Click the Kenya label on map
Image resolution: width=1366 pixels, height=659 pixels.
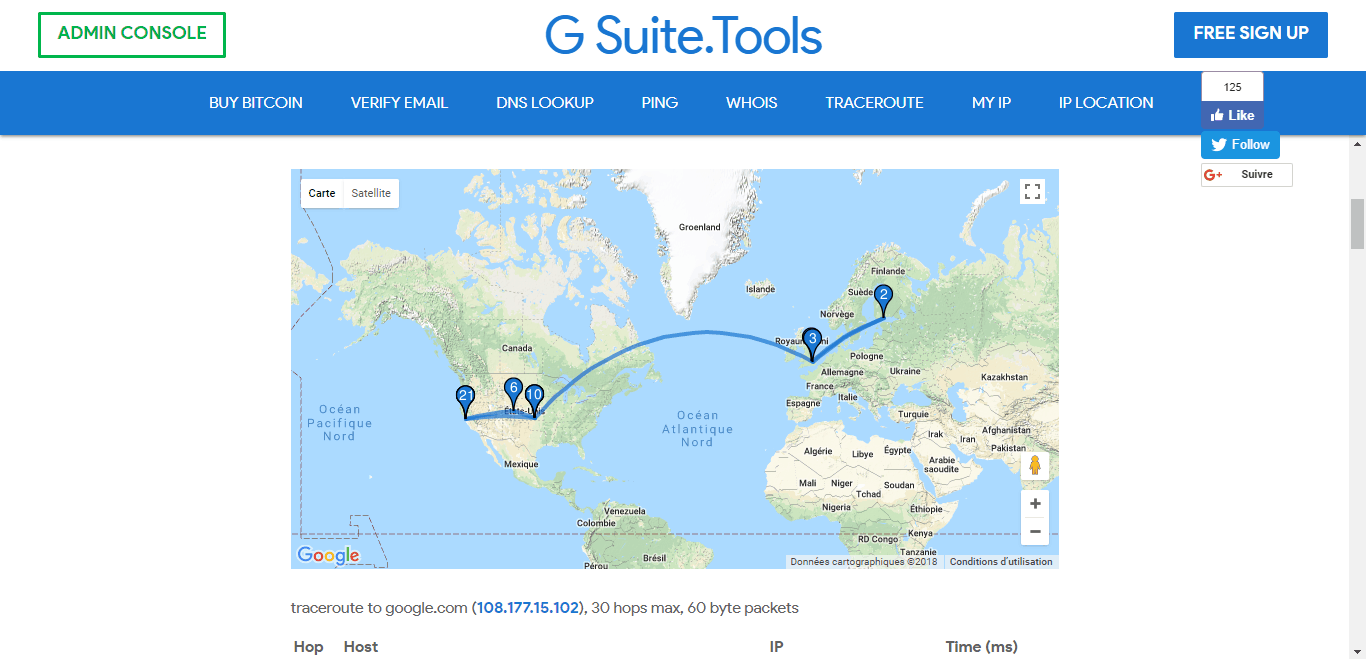tap(920, 533)
